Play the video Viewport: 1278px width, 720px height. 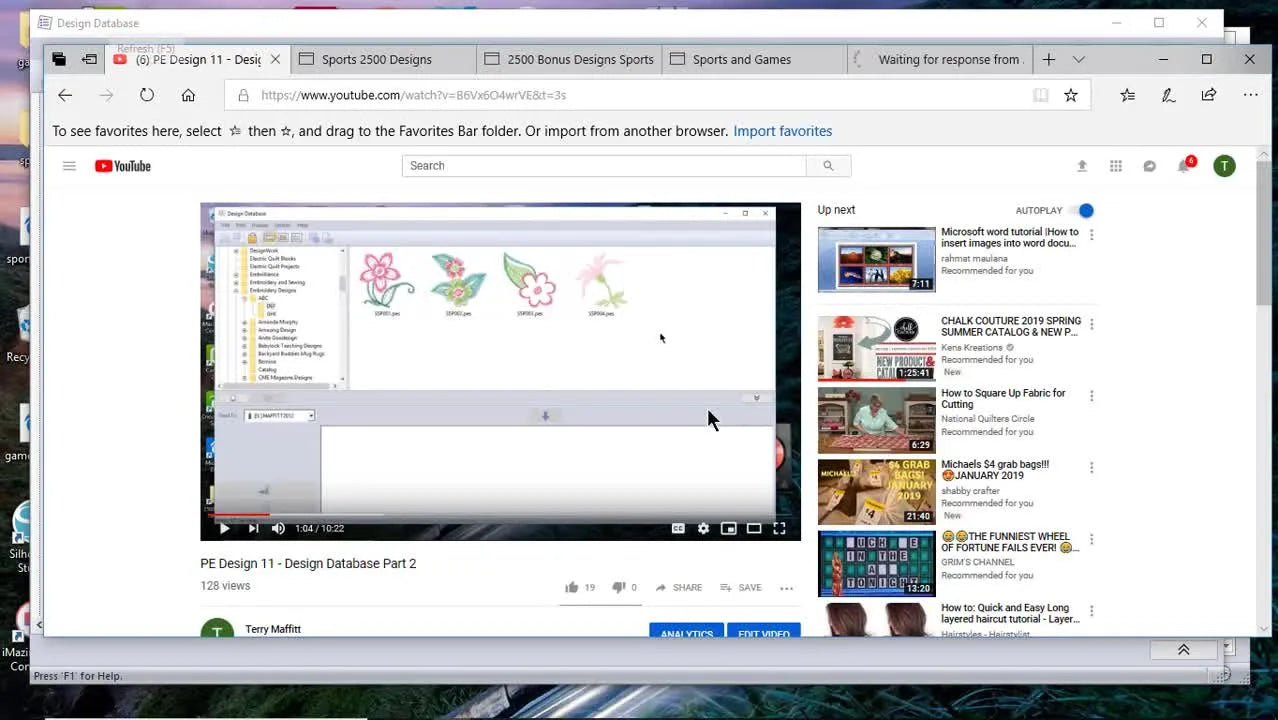[224, 528]
